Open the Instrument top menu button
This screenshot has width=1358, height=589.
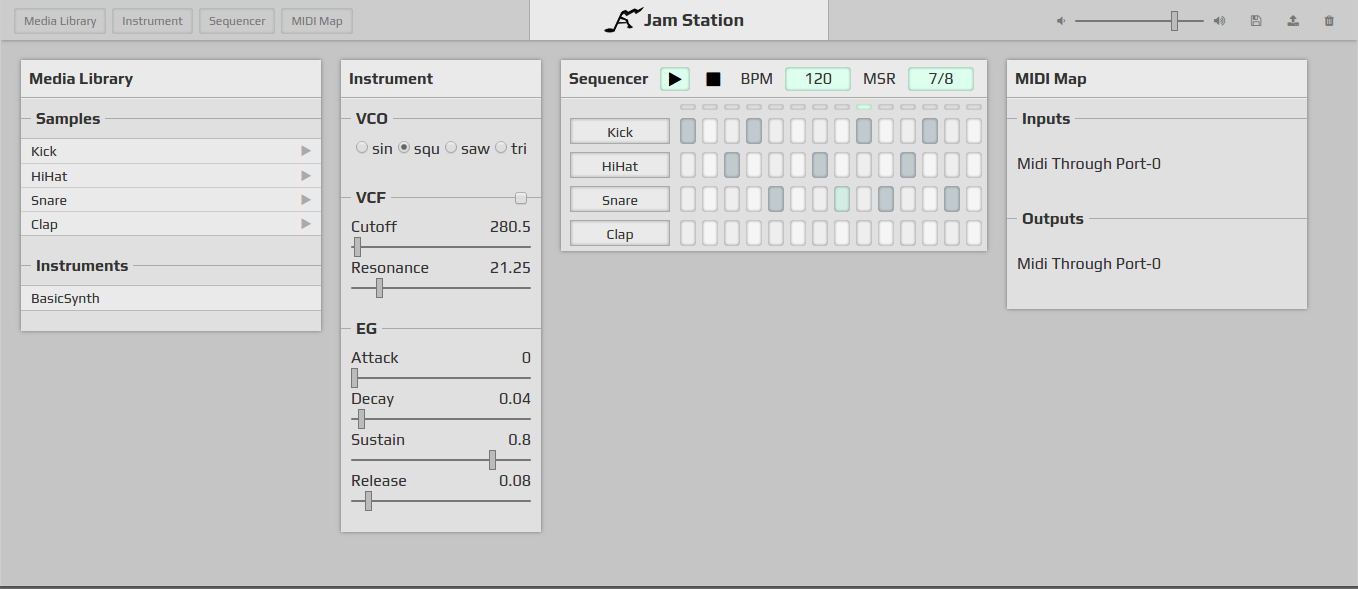pyautogui.click(x=152, y=21)
